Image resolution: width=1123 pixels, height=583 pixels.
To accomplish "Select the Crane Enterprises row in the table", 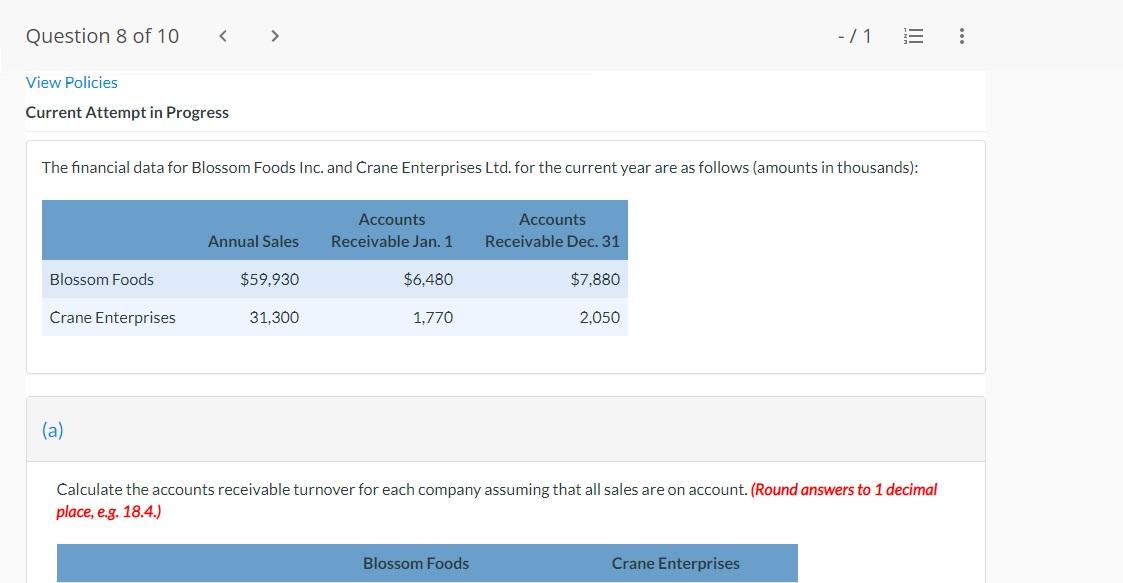I will (x=113, y=317).
